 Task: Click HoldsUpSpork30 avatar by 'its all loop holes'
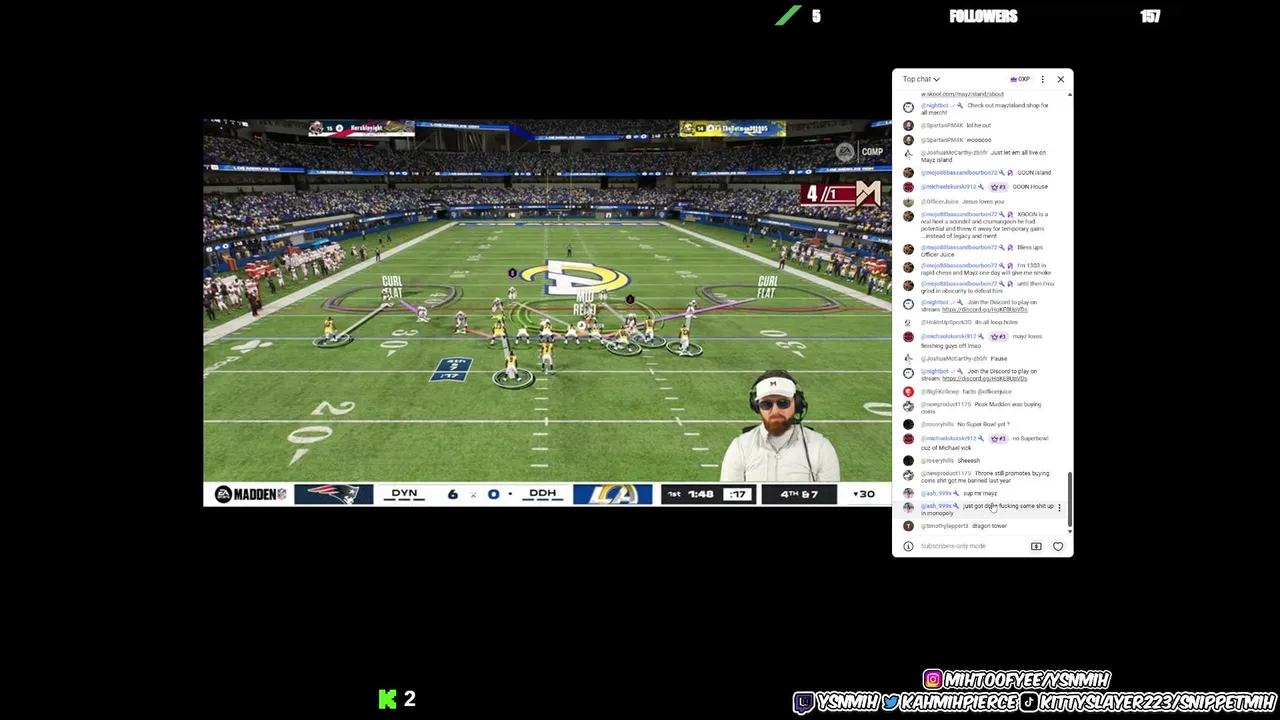click(908, 323)
